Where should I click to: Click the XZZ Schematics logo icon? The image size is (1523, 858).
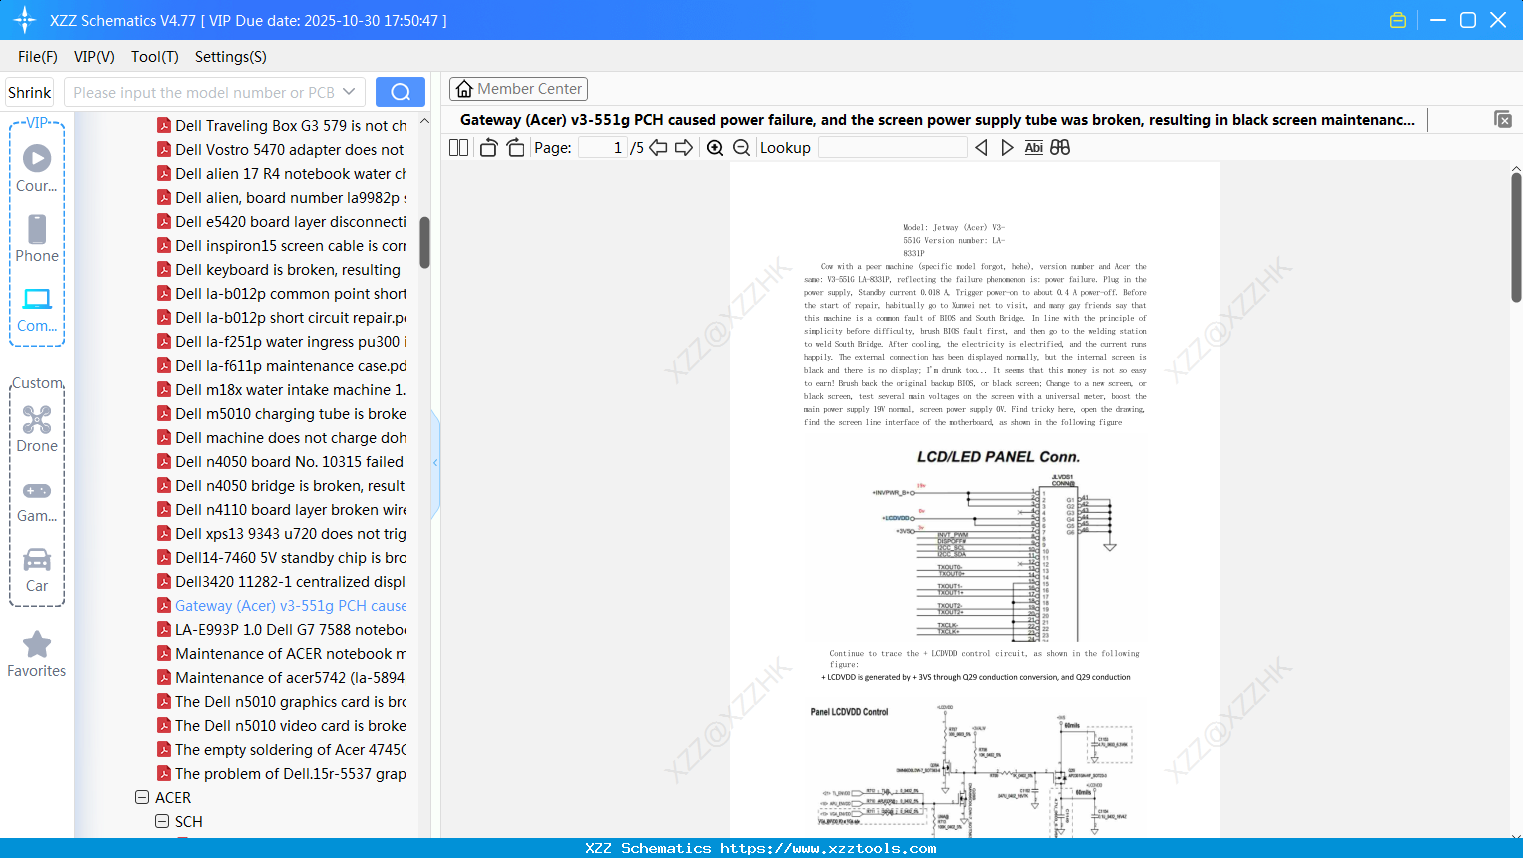click(x=25, y=20)
